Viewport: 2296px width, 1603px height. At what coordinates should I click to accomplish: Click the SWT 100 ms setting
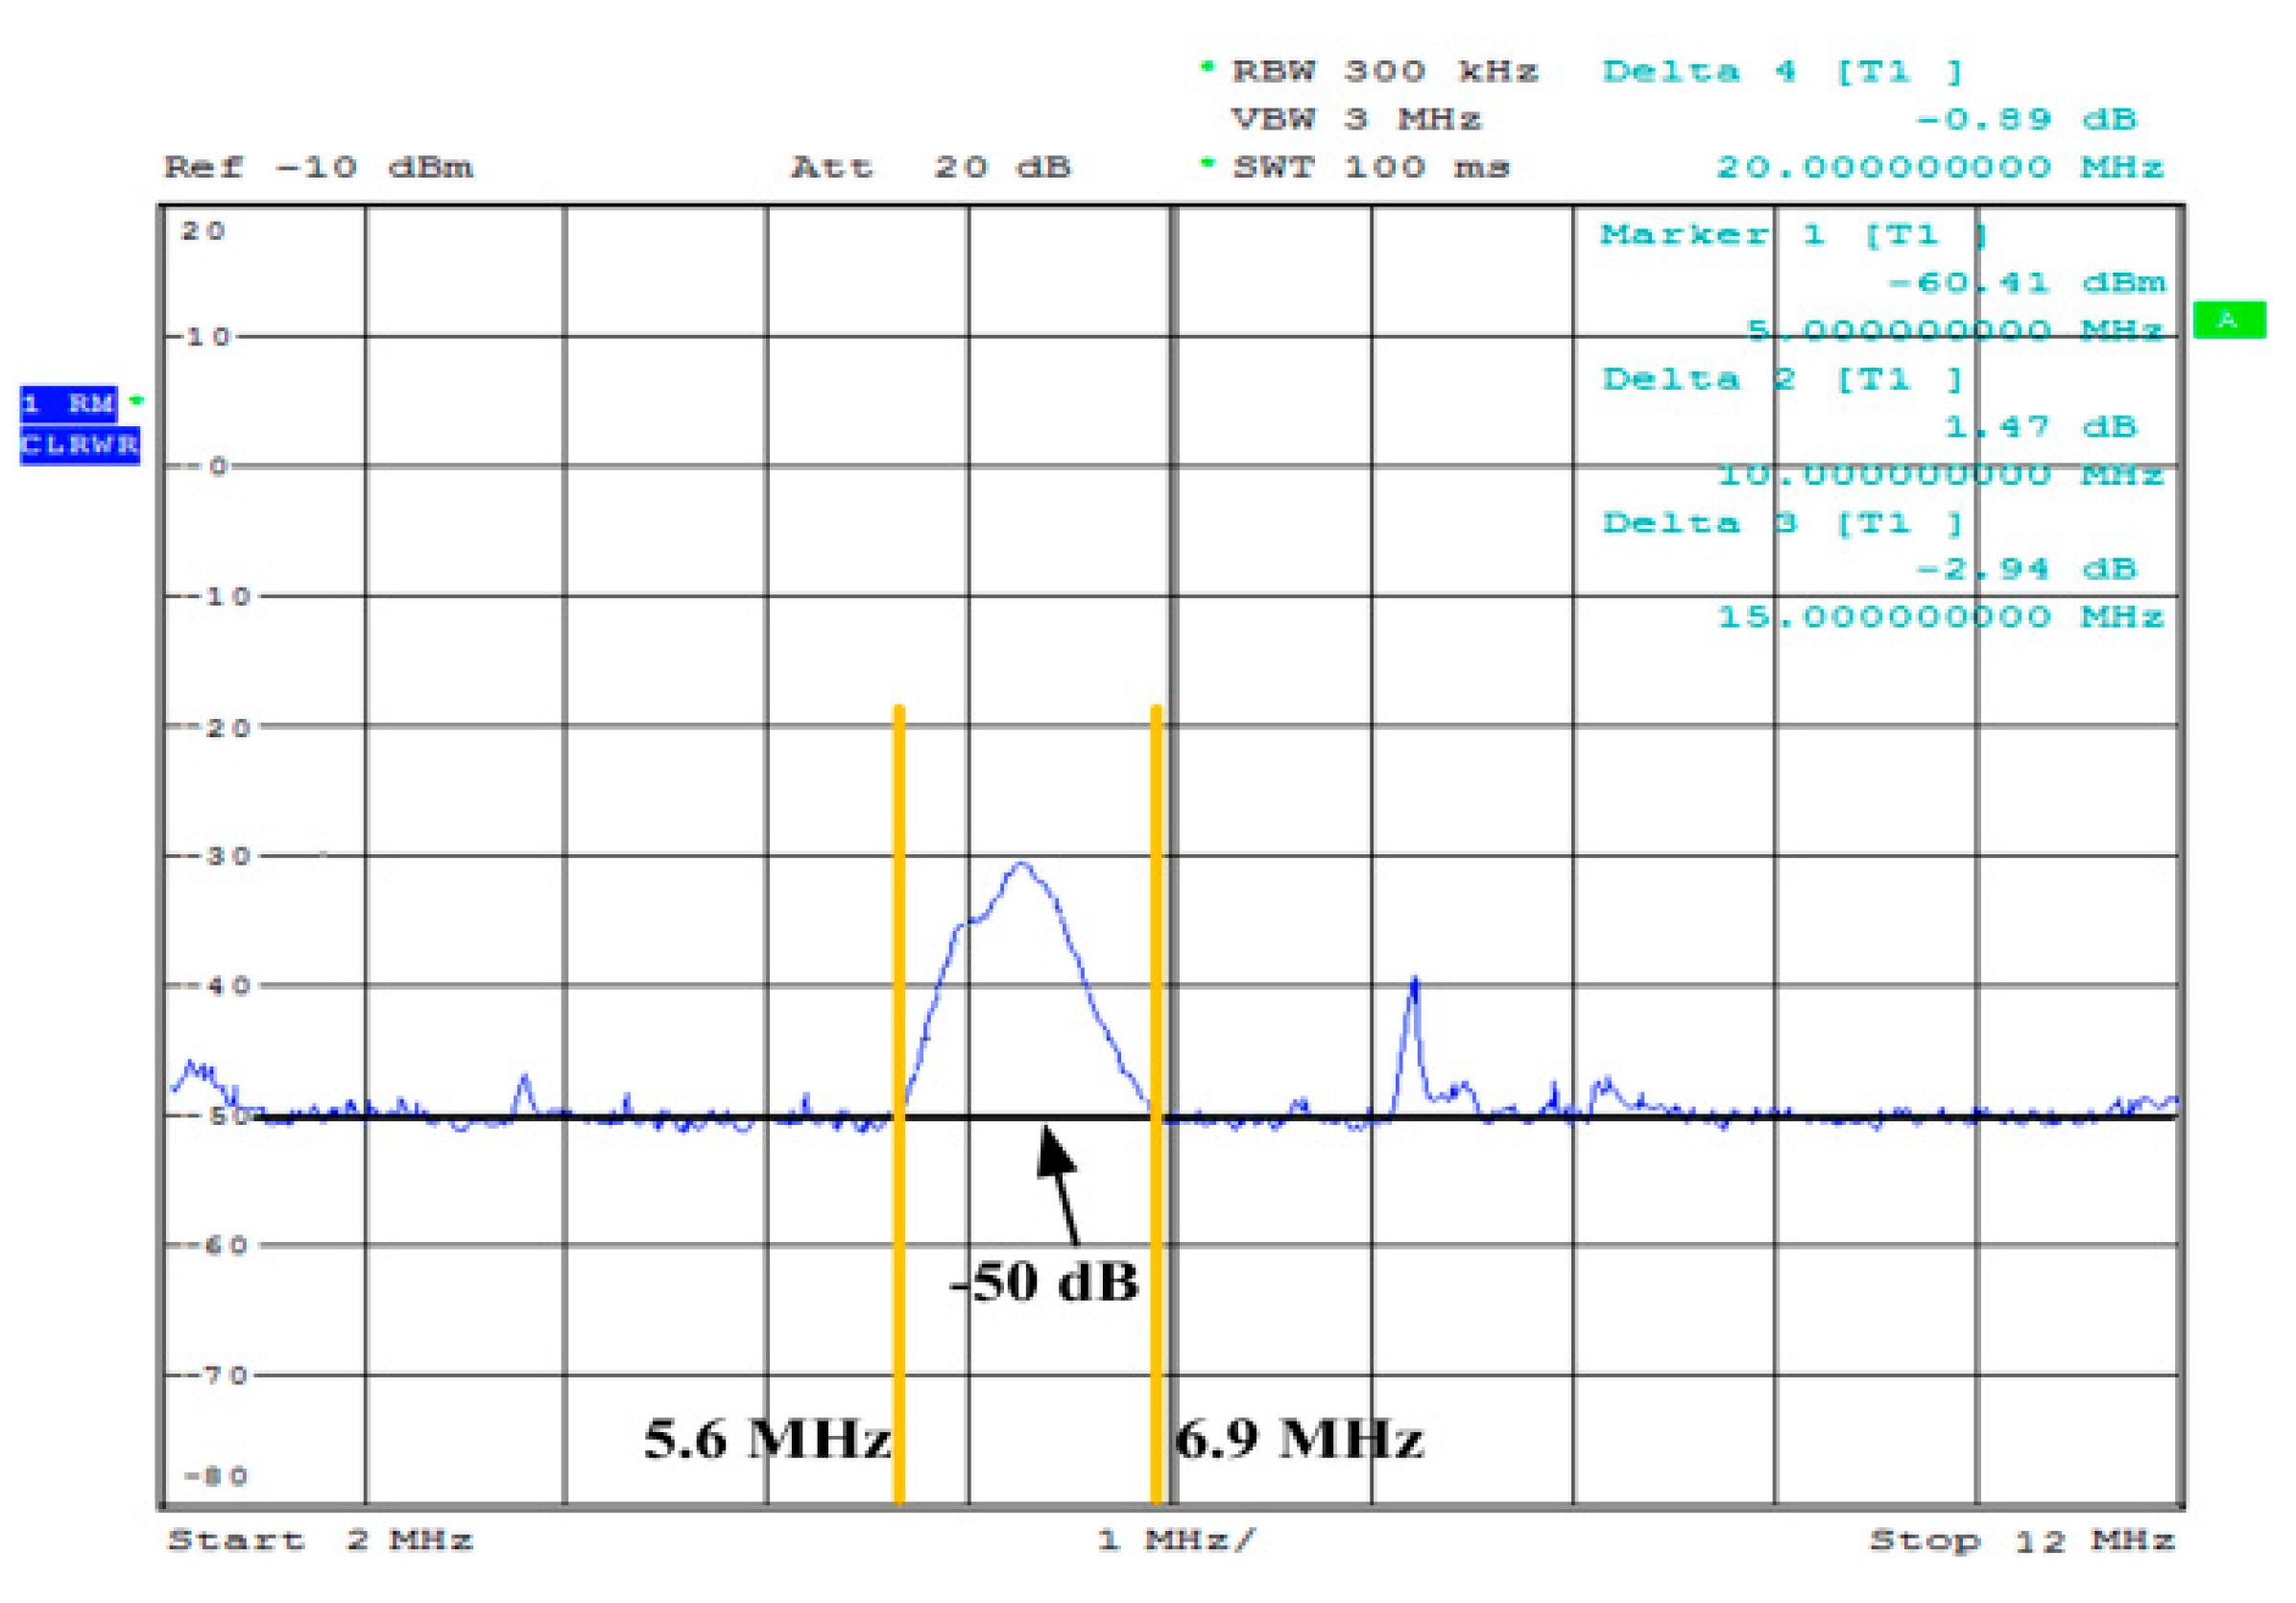point(1370,167)
